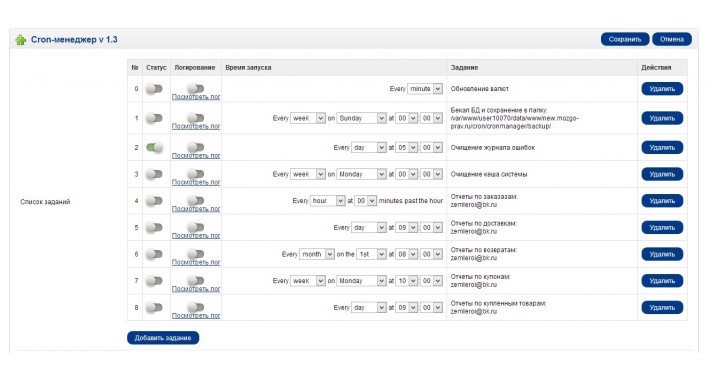Click the 'Действия' column header

(656, 67)
